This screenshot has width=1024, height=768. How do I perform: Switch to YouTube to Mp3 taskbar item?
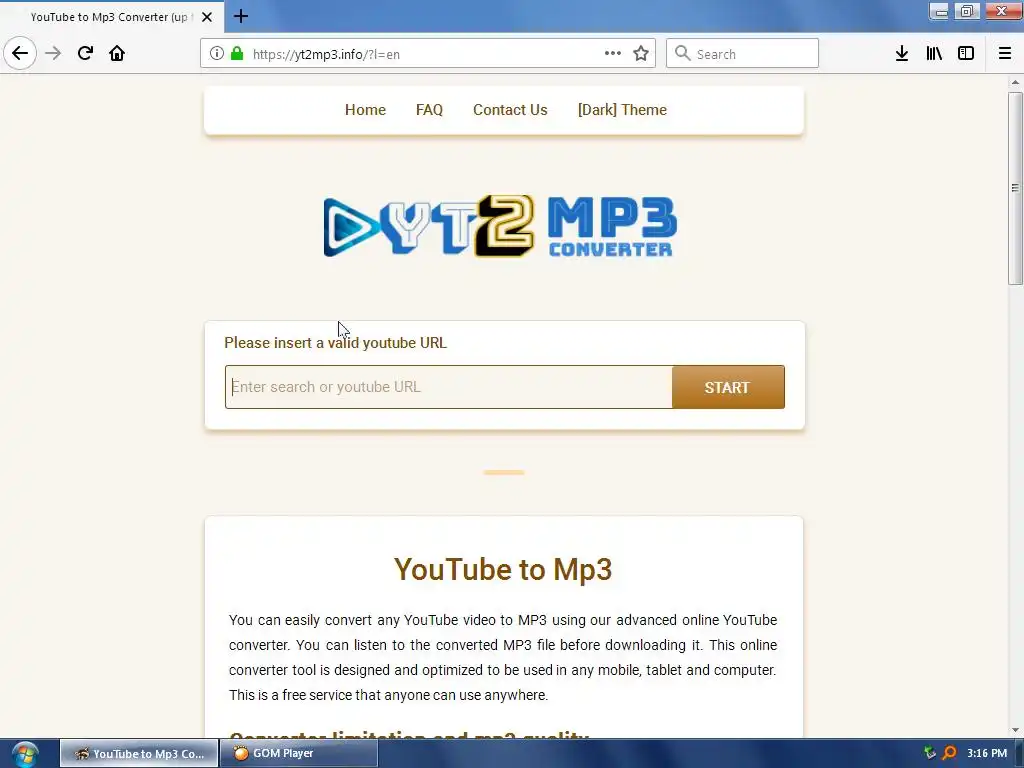pyautogui.click(x=139, y=754)
